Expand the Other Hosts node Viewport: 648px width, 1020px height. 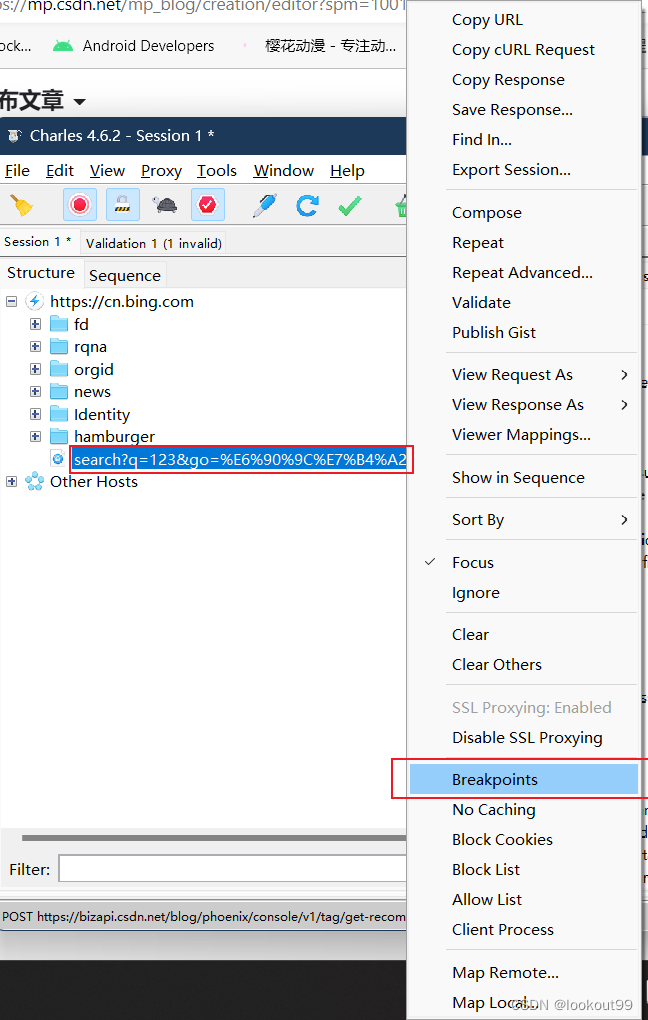[11, 481]
